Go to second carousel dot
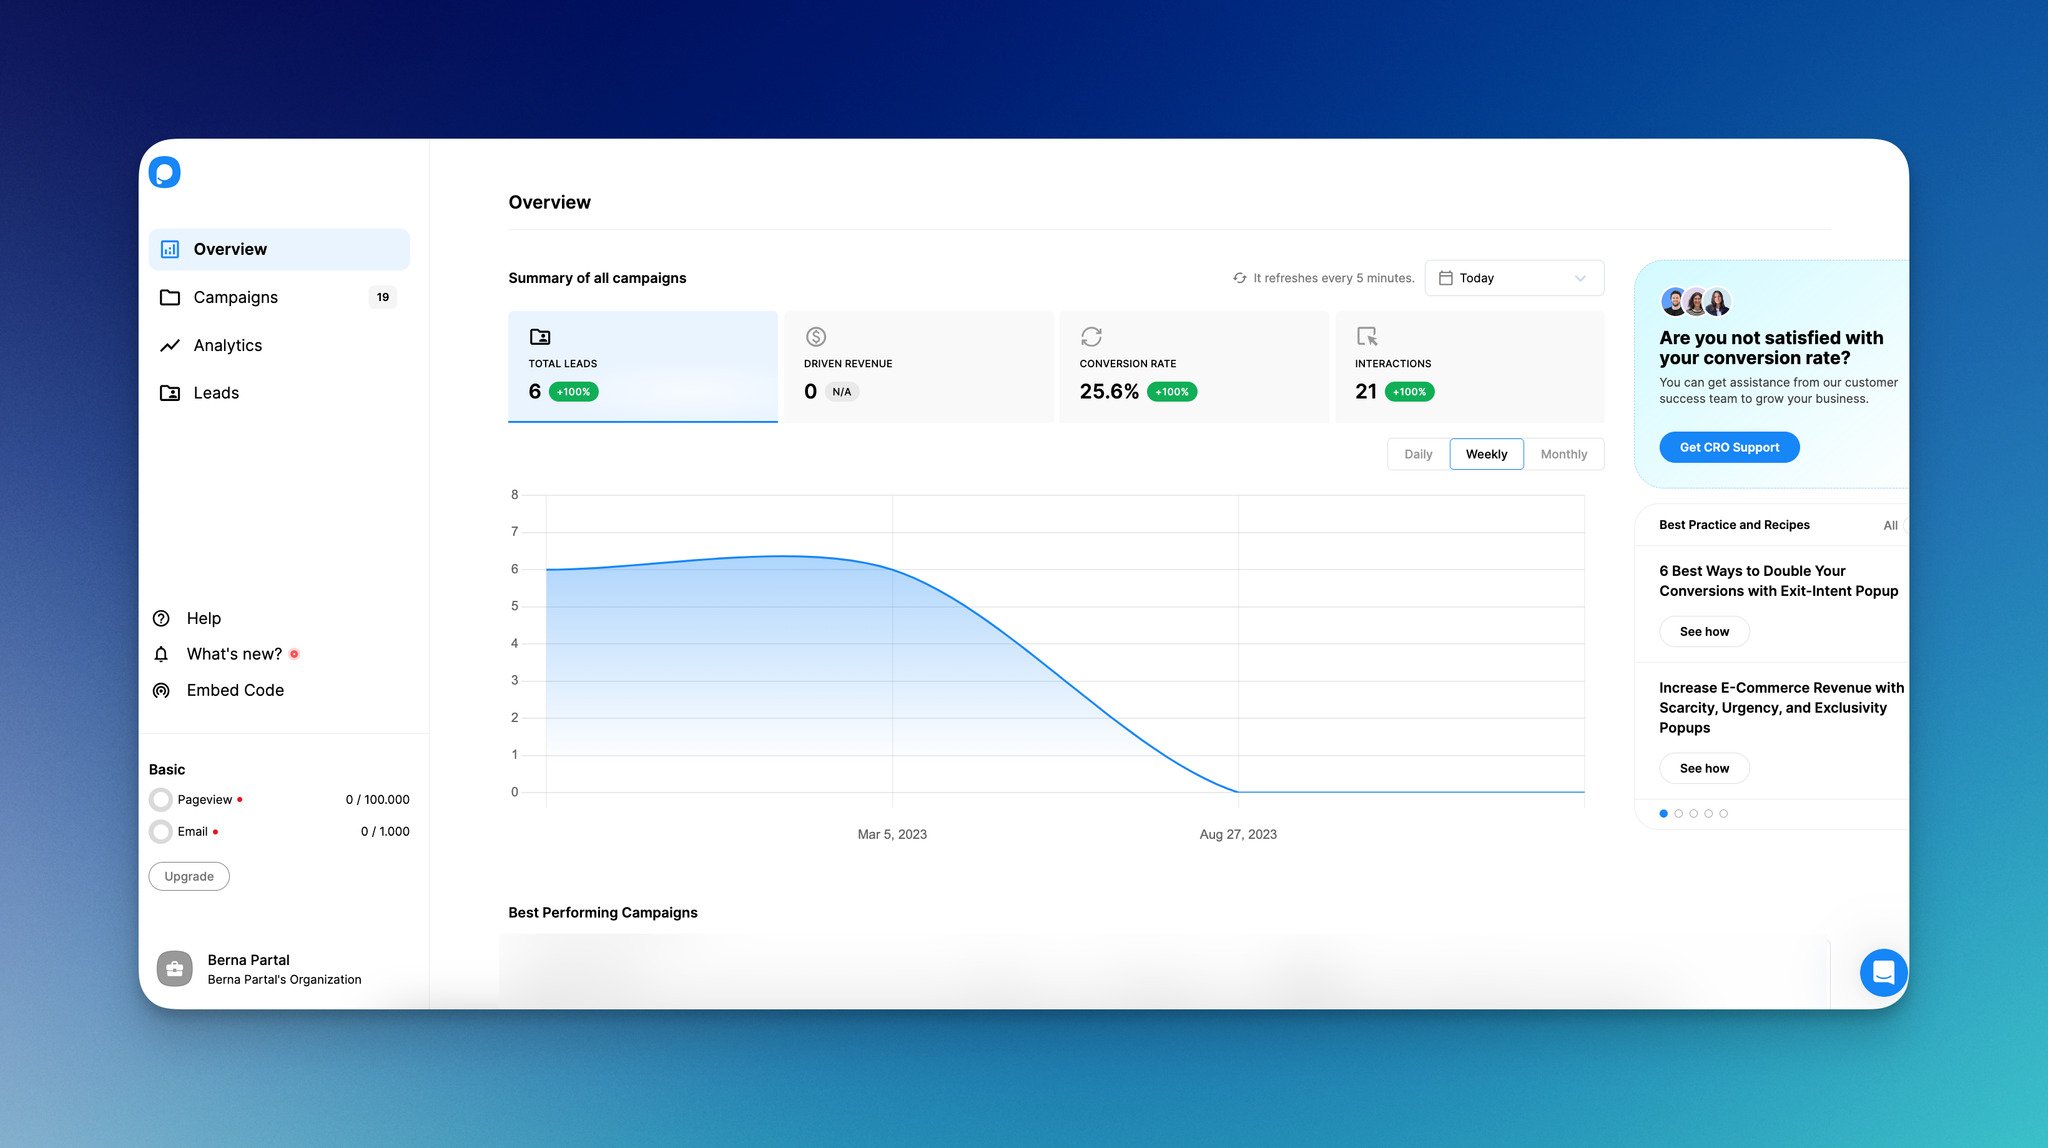Screen dimensions: 2048x1148 click(1678, 813)
